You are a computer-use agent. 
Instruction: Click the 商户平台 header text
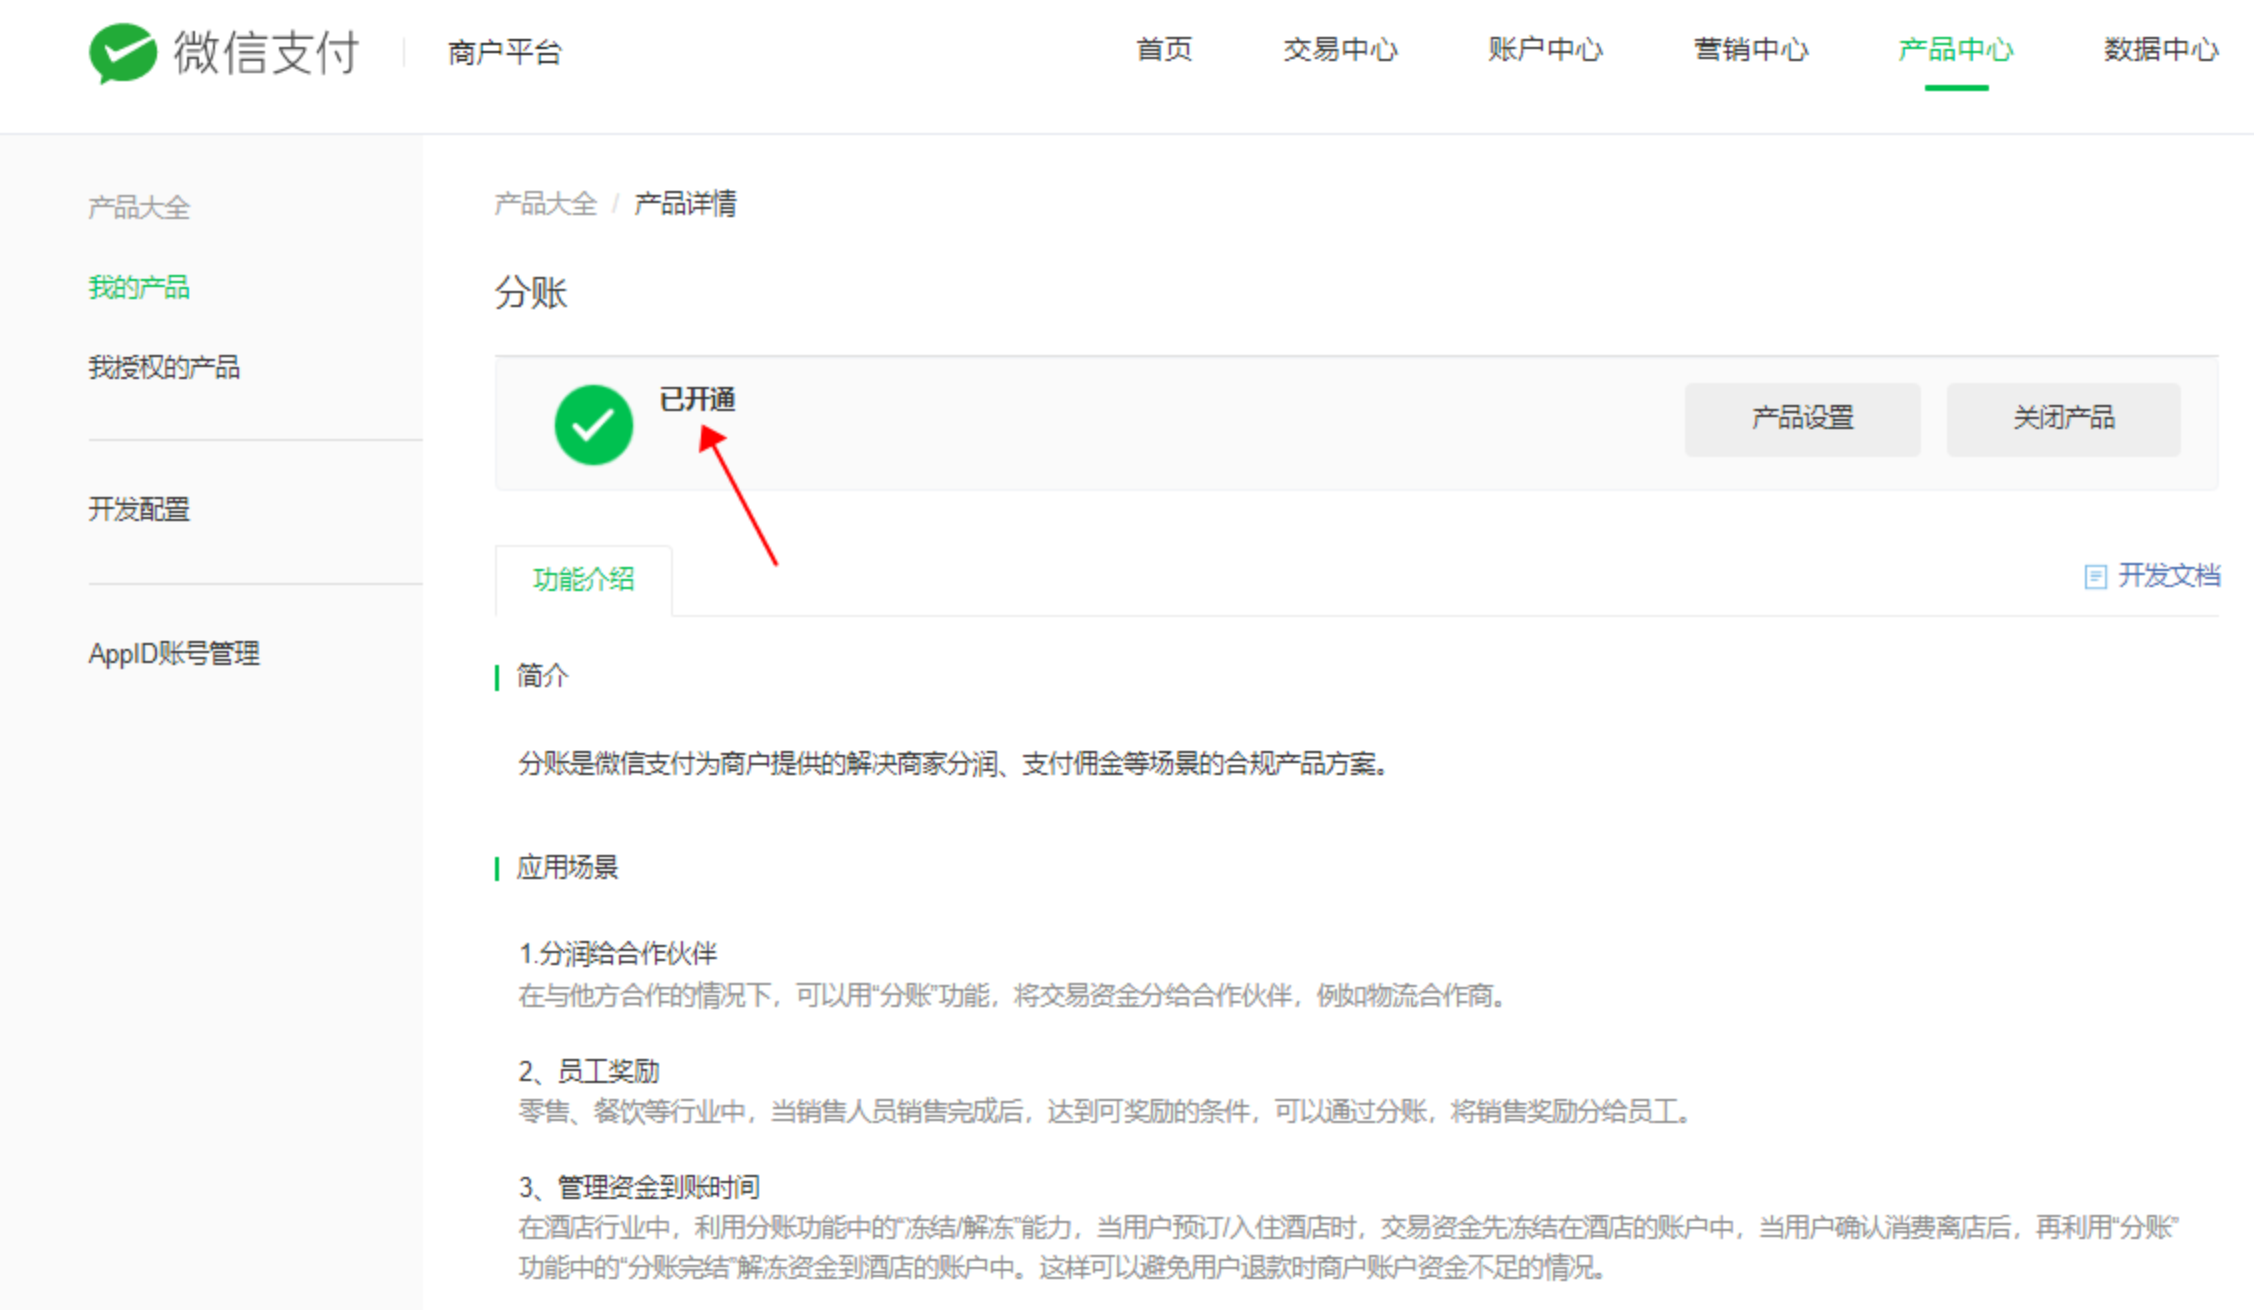tap(505, 52)
